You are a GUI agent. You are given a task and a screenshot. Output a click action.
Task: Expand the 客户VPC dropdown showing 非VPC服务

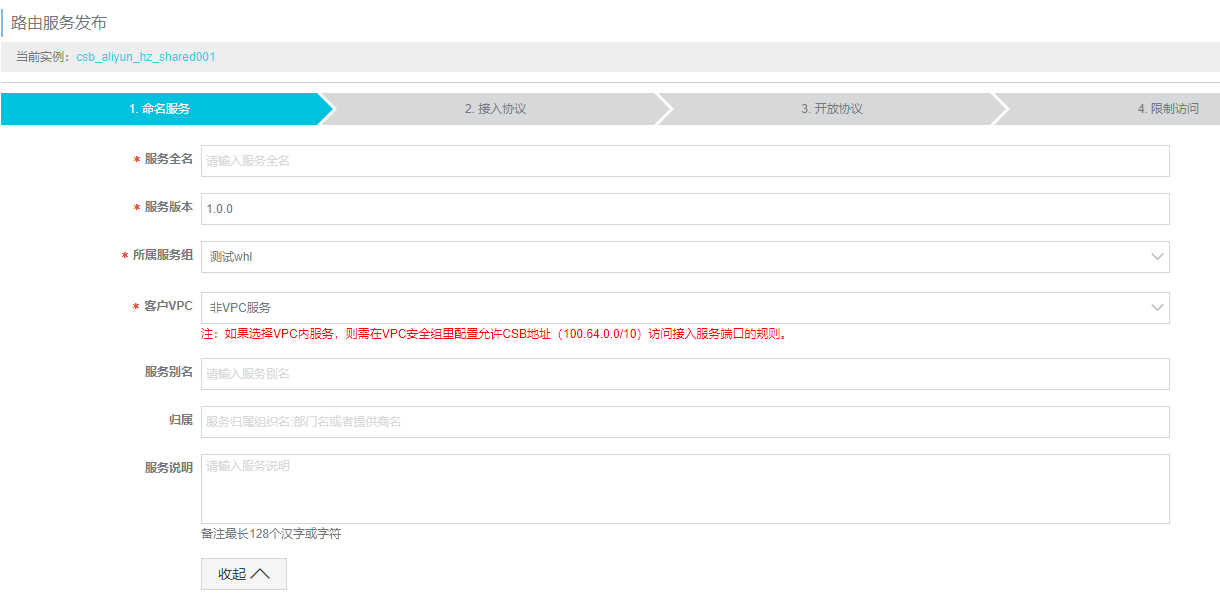click(684, 308)
